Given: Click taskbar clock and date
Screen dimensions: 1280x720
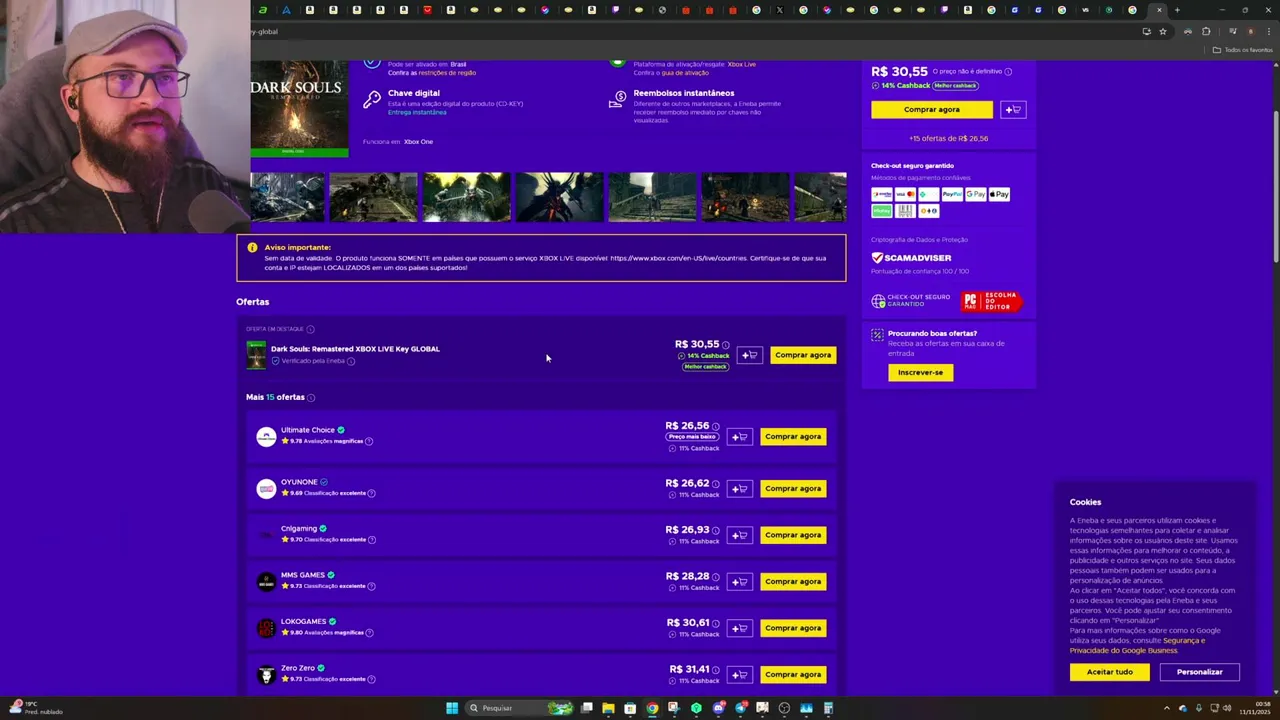Looking at the screenshot, I should click(x=1255, y=708).
